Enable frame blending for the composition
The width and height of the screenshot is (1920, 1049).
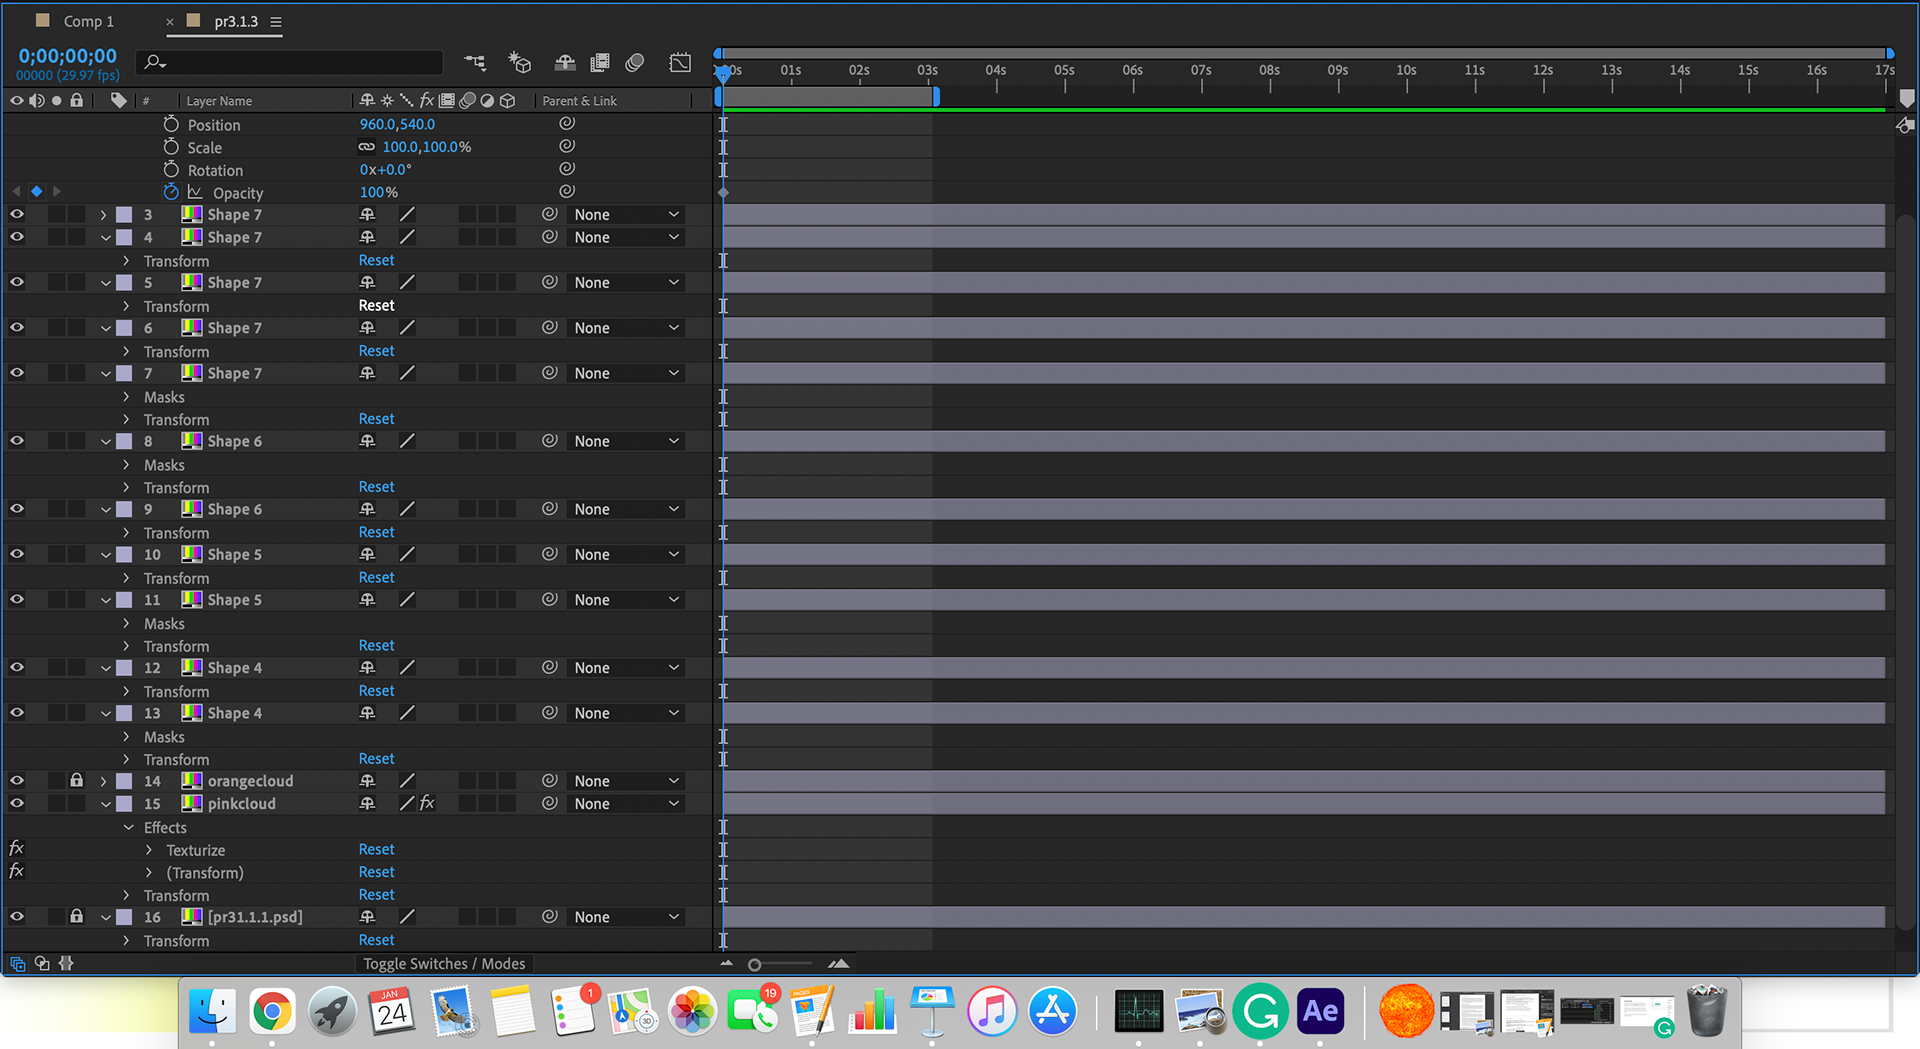pyautogui.click(x=600, y=62)
